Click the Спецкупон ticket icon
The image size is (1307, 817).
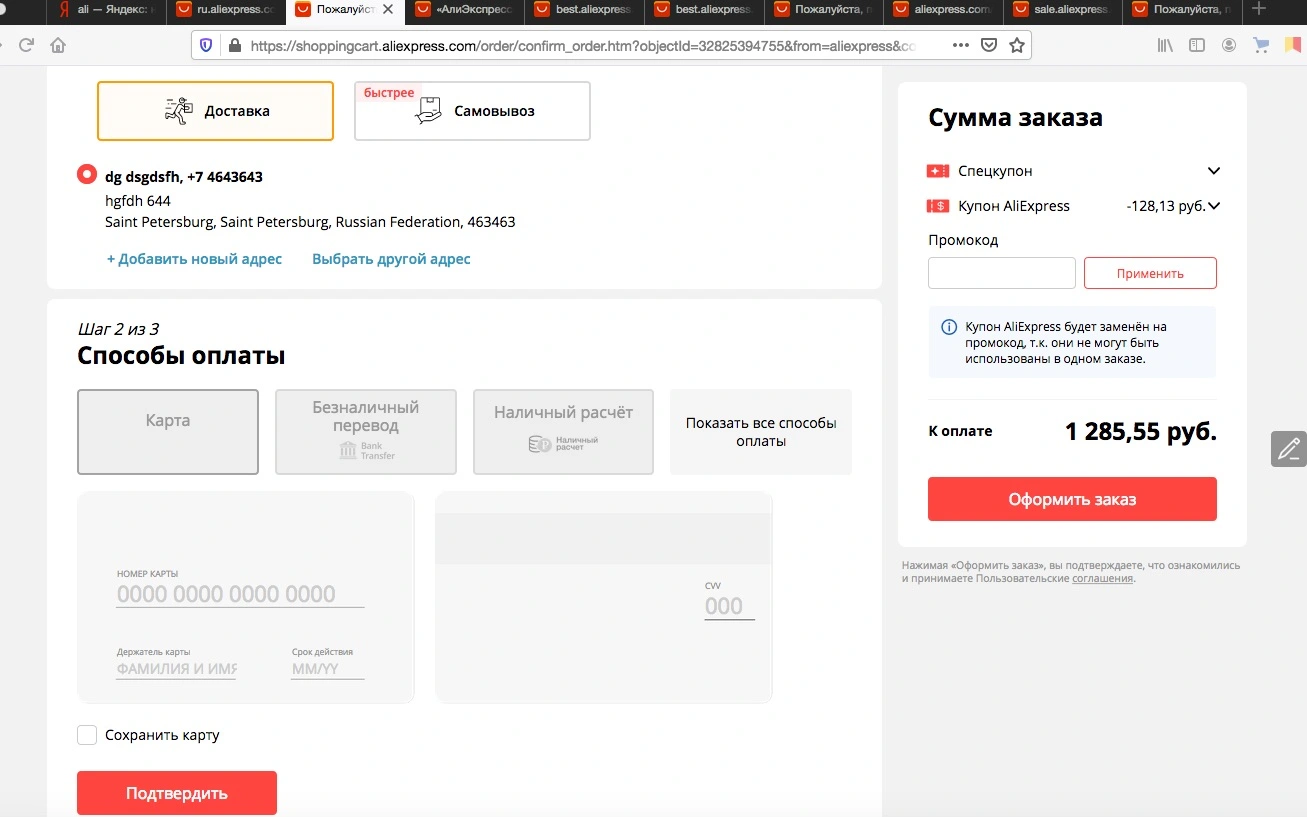[938, 171]
